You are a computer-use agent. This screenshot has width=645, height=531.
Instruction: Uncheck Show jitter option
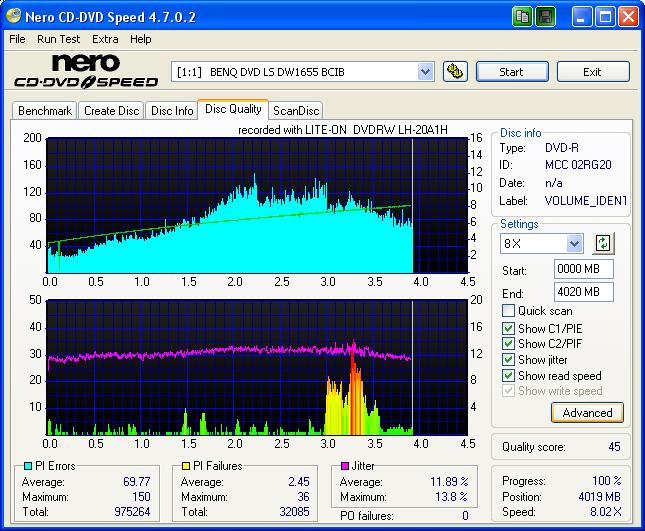pyautogui.click(x=508, y=359)
